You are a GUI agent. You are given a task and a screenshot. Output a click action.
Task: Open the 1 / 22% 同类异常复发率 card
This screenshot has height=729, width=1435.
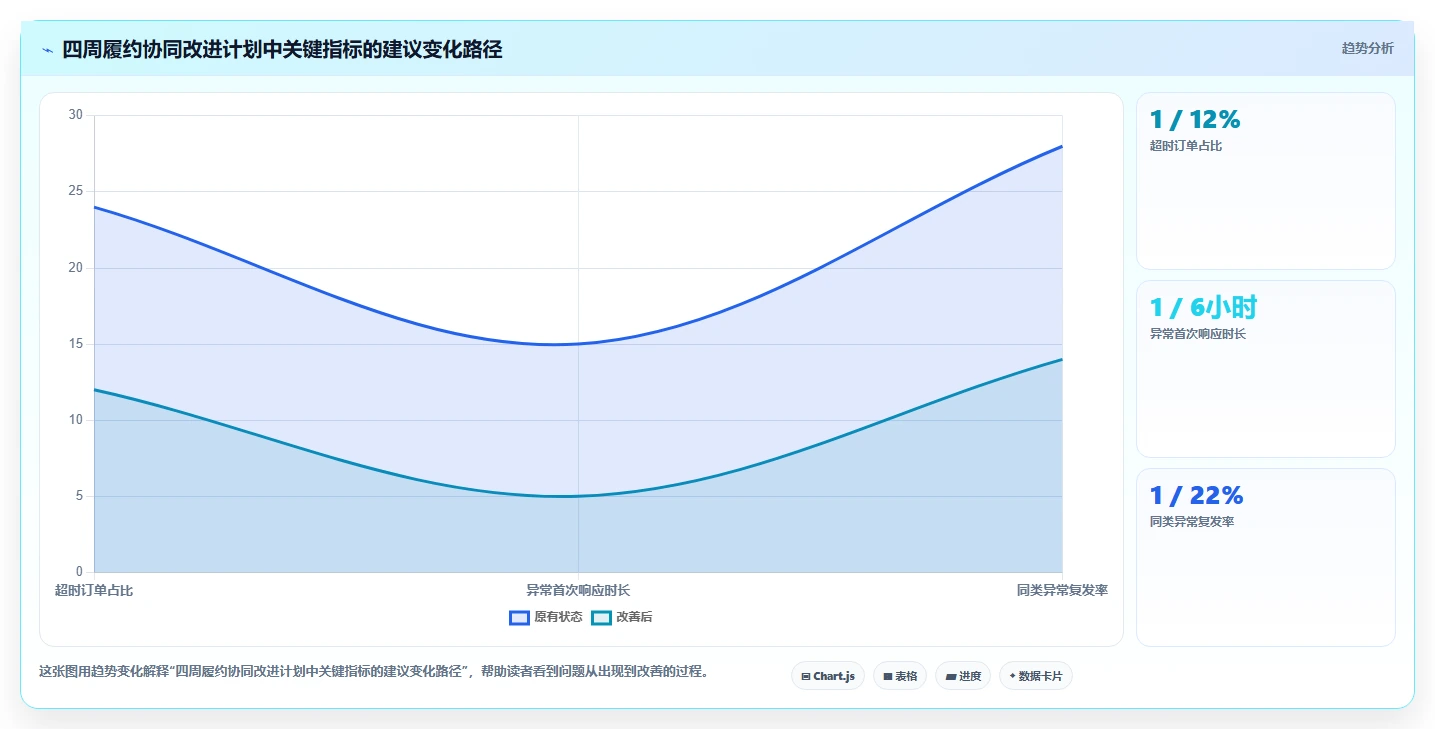point(1265,557)
